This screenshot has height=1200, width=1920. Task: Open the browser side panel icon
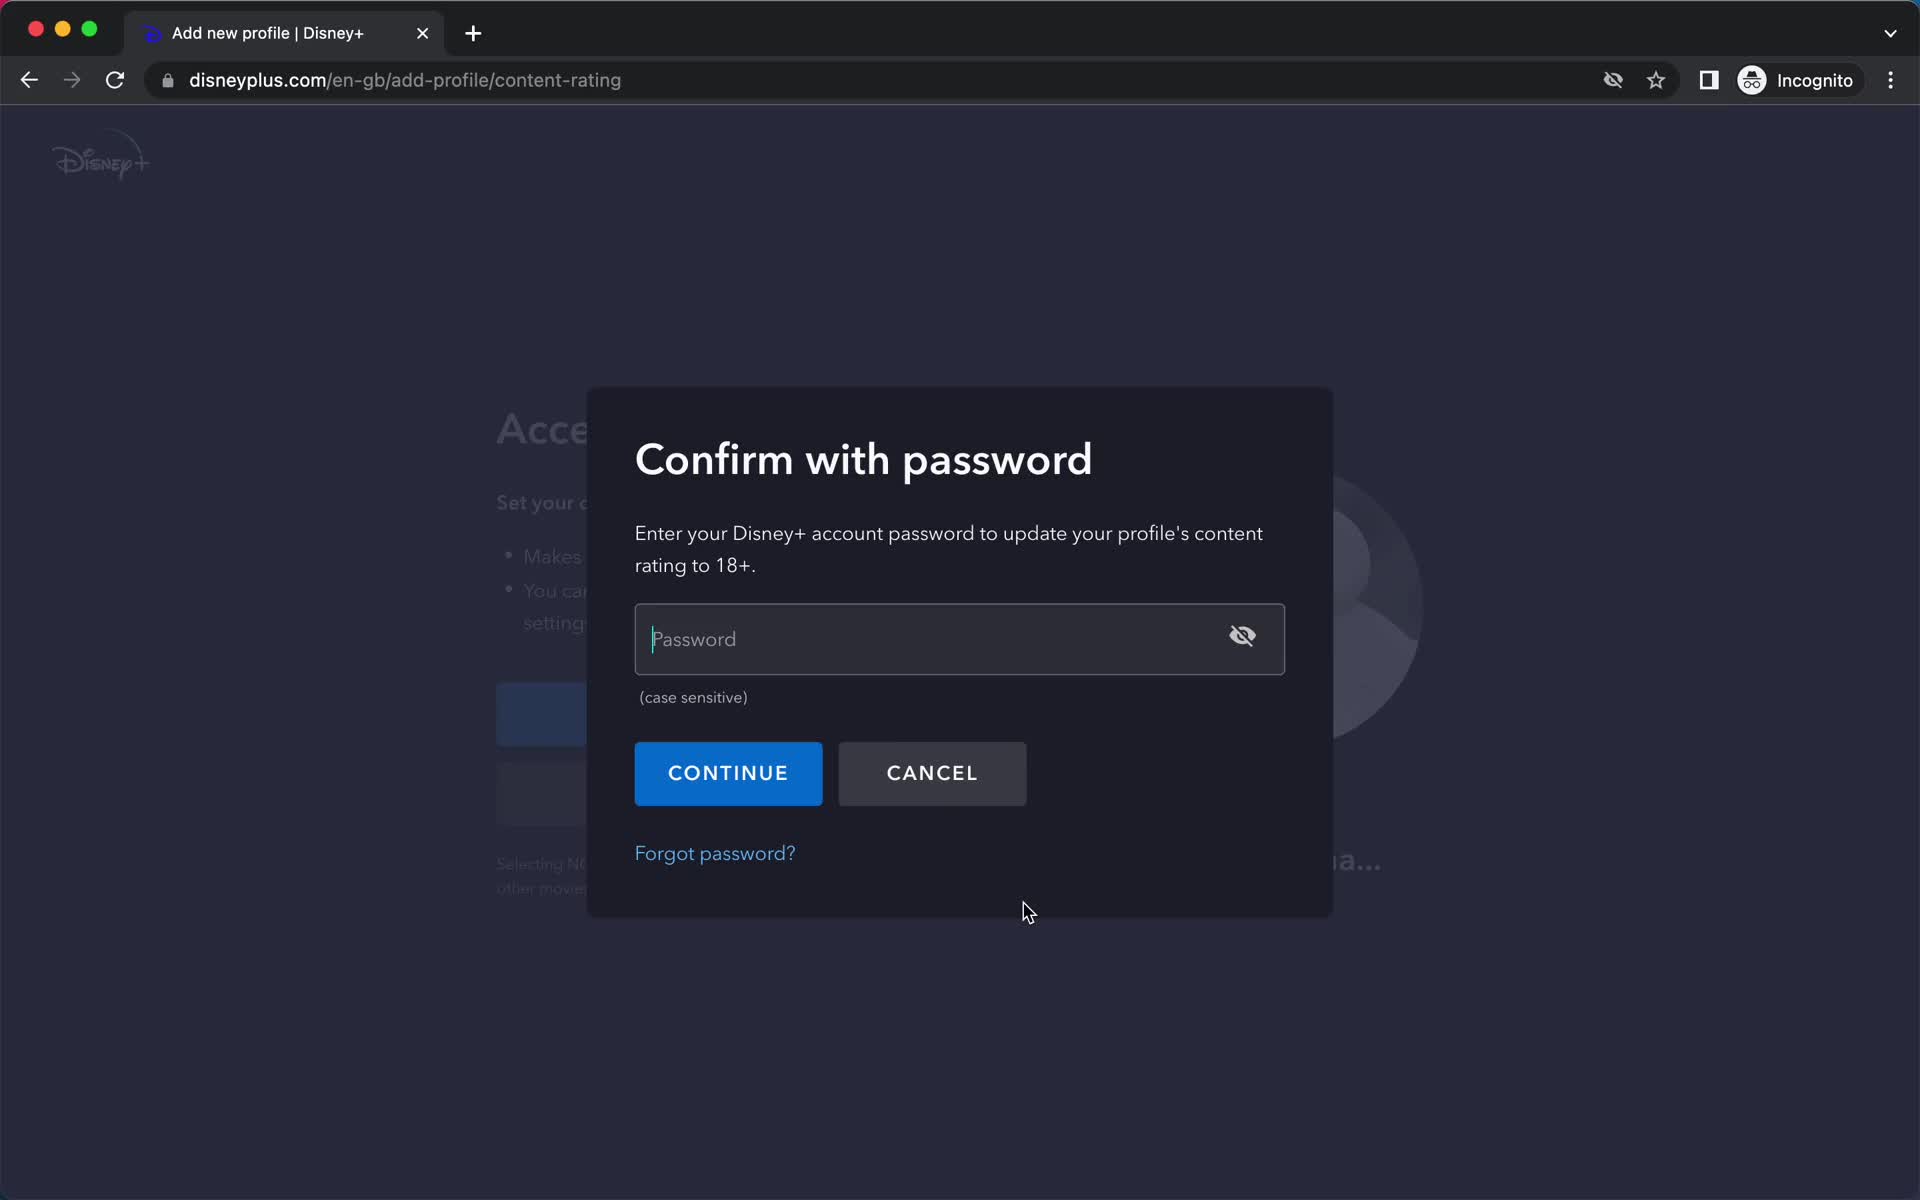click(1709, 80)
